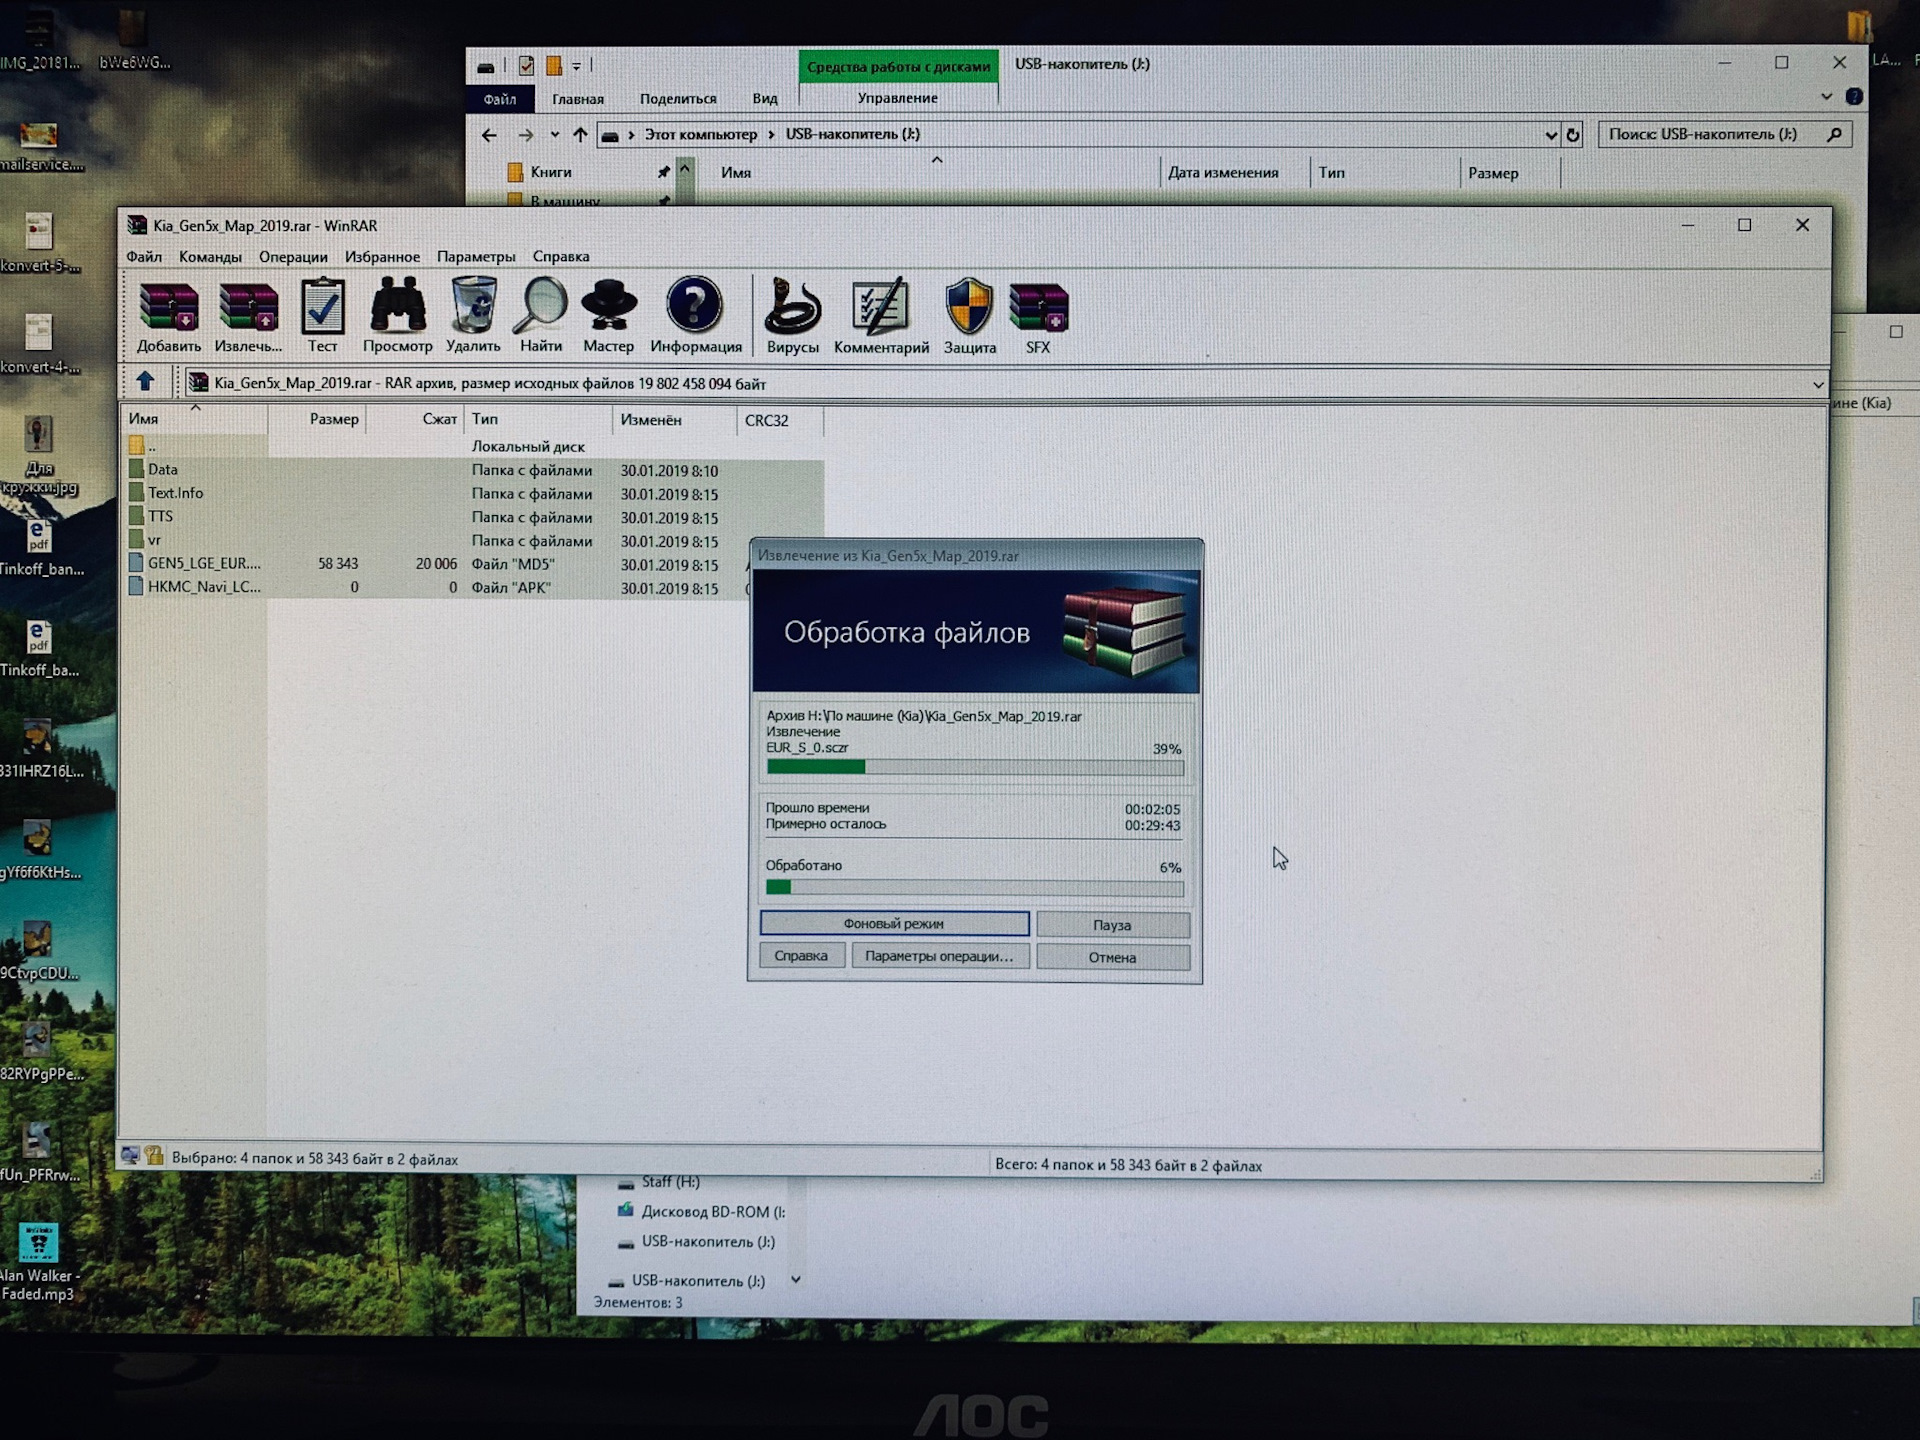This screenshot has height=1440, width=1920.
Task: Open the Справка menu in WinRAR
Action: (x=561, y=256)
